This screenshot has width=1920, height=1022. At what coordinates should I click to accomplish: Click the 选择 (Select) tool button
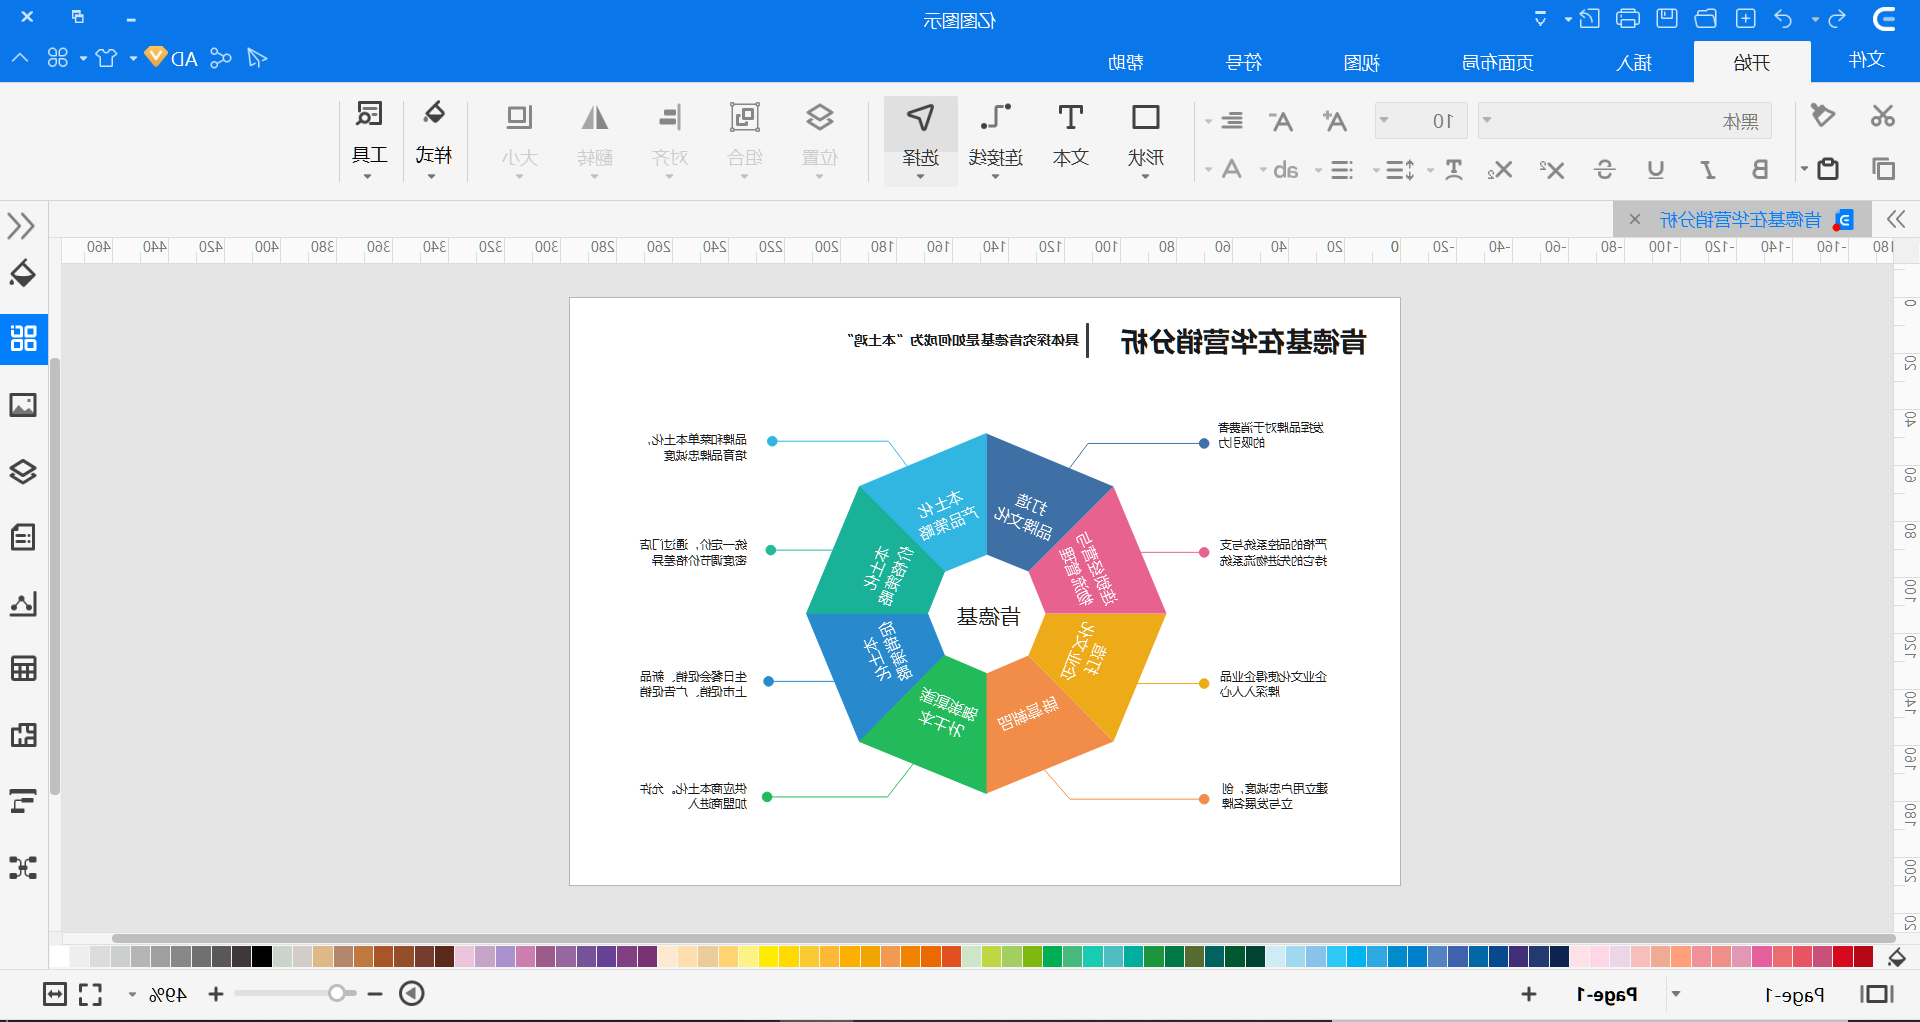(920, 140)
